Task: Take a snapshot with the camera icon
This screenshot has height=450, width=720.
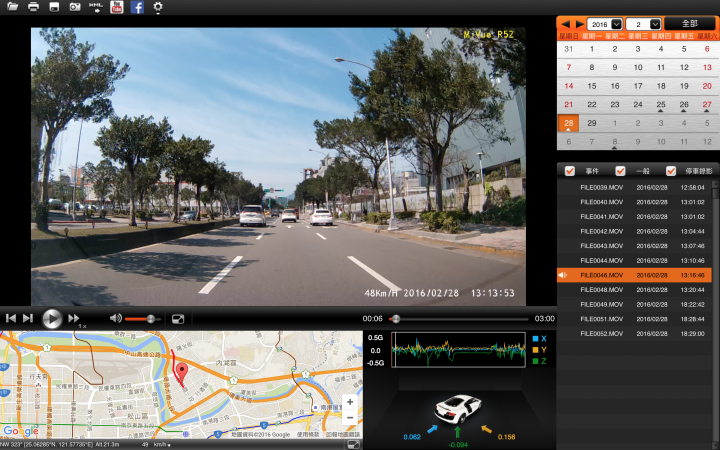Action: pyautogui.click(x=75, y=7)
